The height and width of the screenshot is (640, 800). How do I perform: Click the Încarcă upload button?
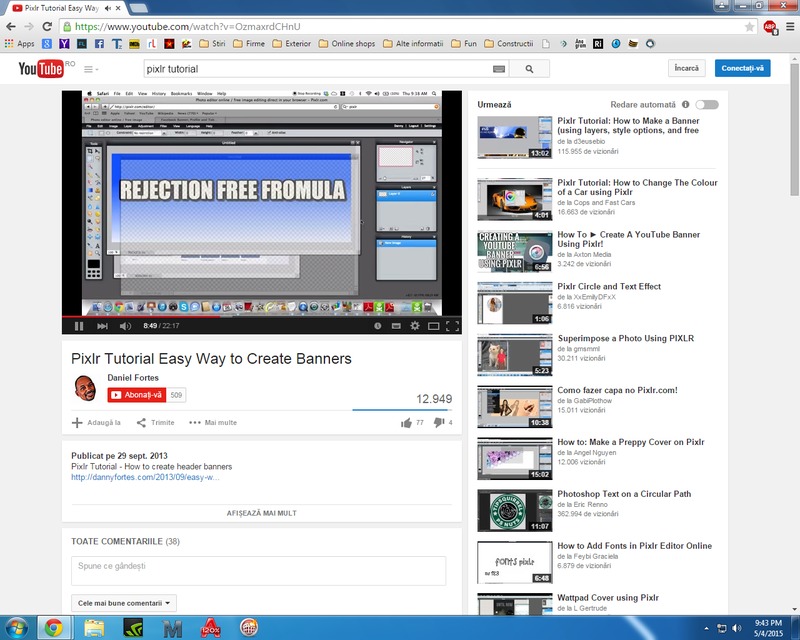pos(686,68)
